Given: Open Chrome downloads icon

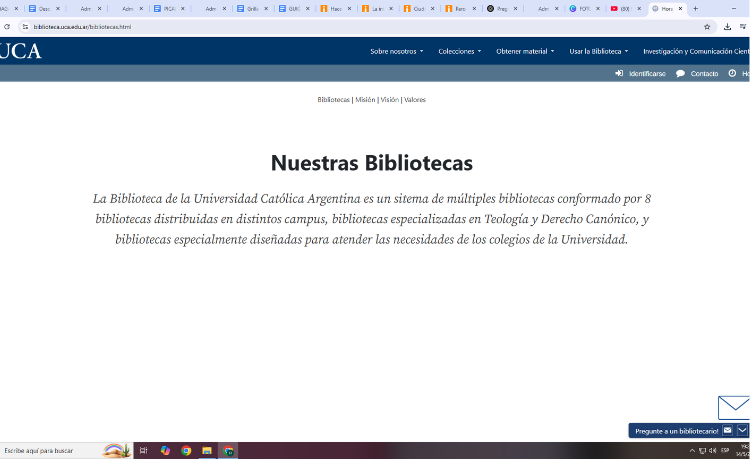Looking at the screenshot, I should pos(727,27).
